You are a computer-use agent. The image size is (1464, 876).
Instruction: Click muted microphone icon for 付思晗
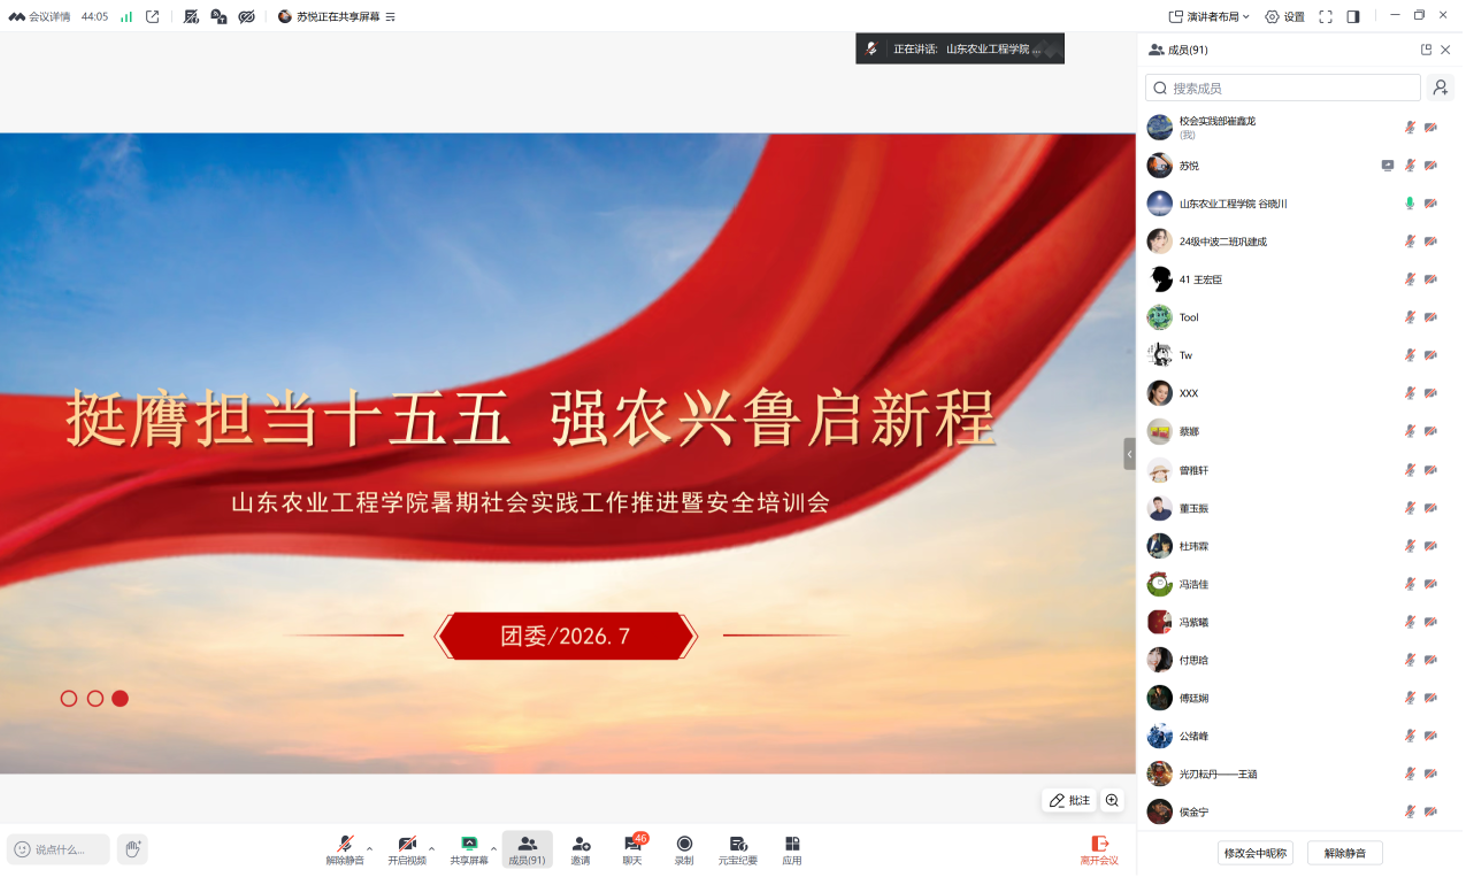(x=1410, y=660)
